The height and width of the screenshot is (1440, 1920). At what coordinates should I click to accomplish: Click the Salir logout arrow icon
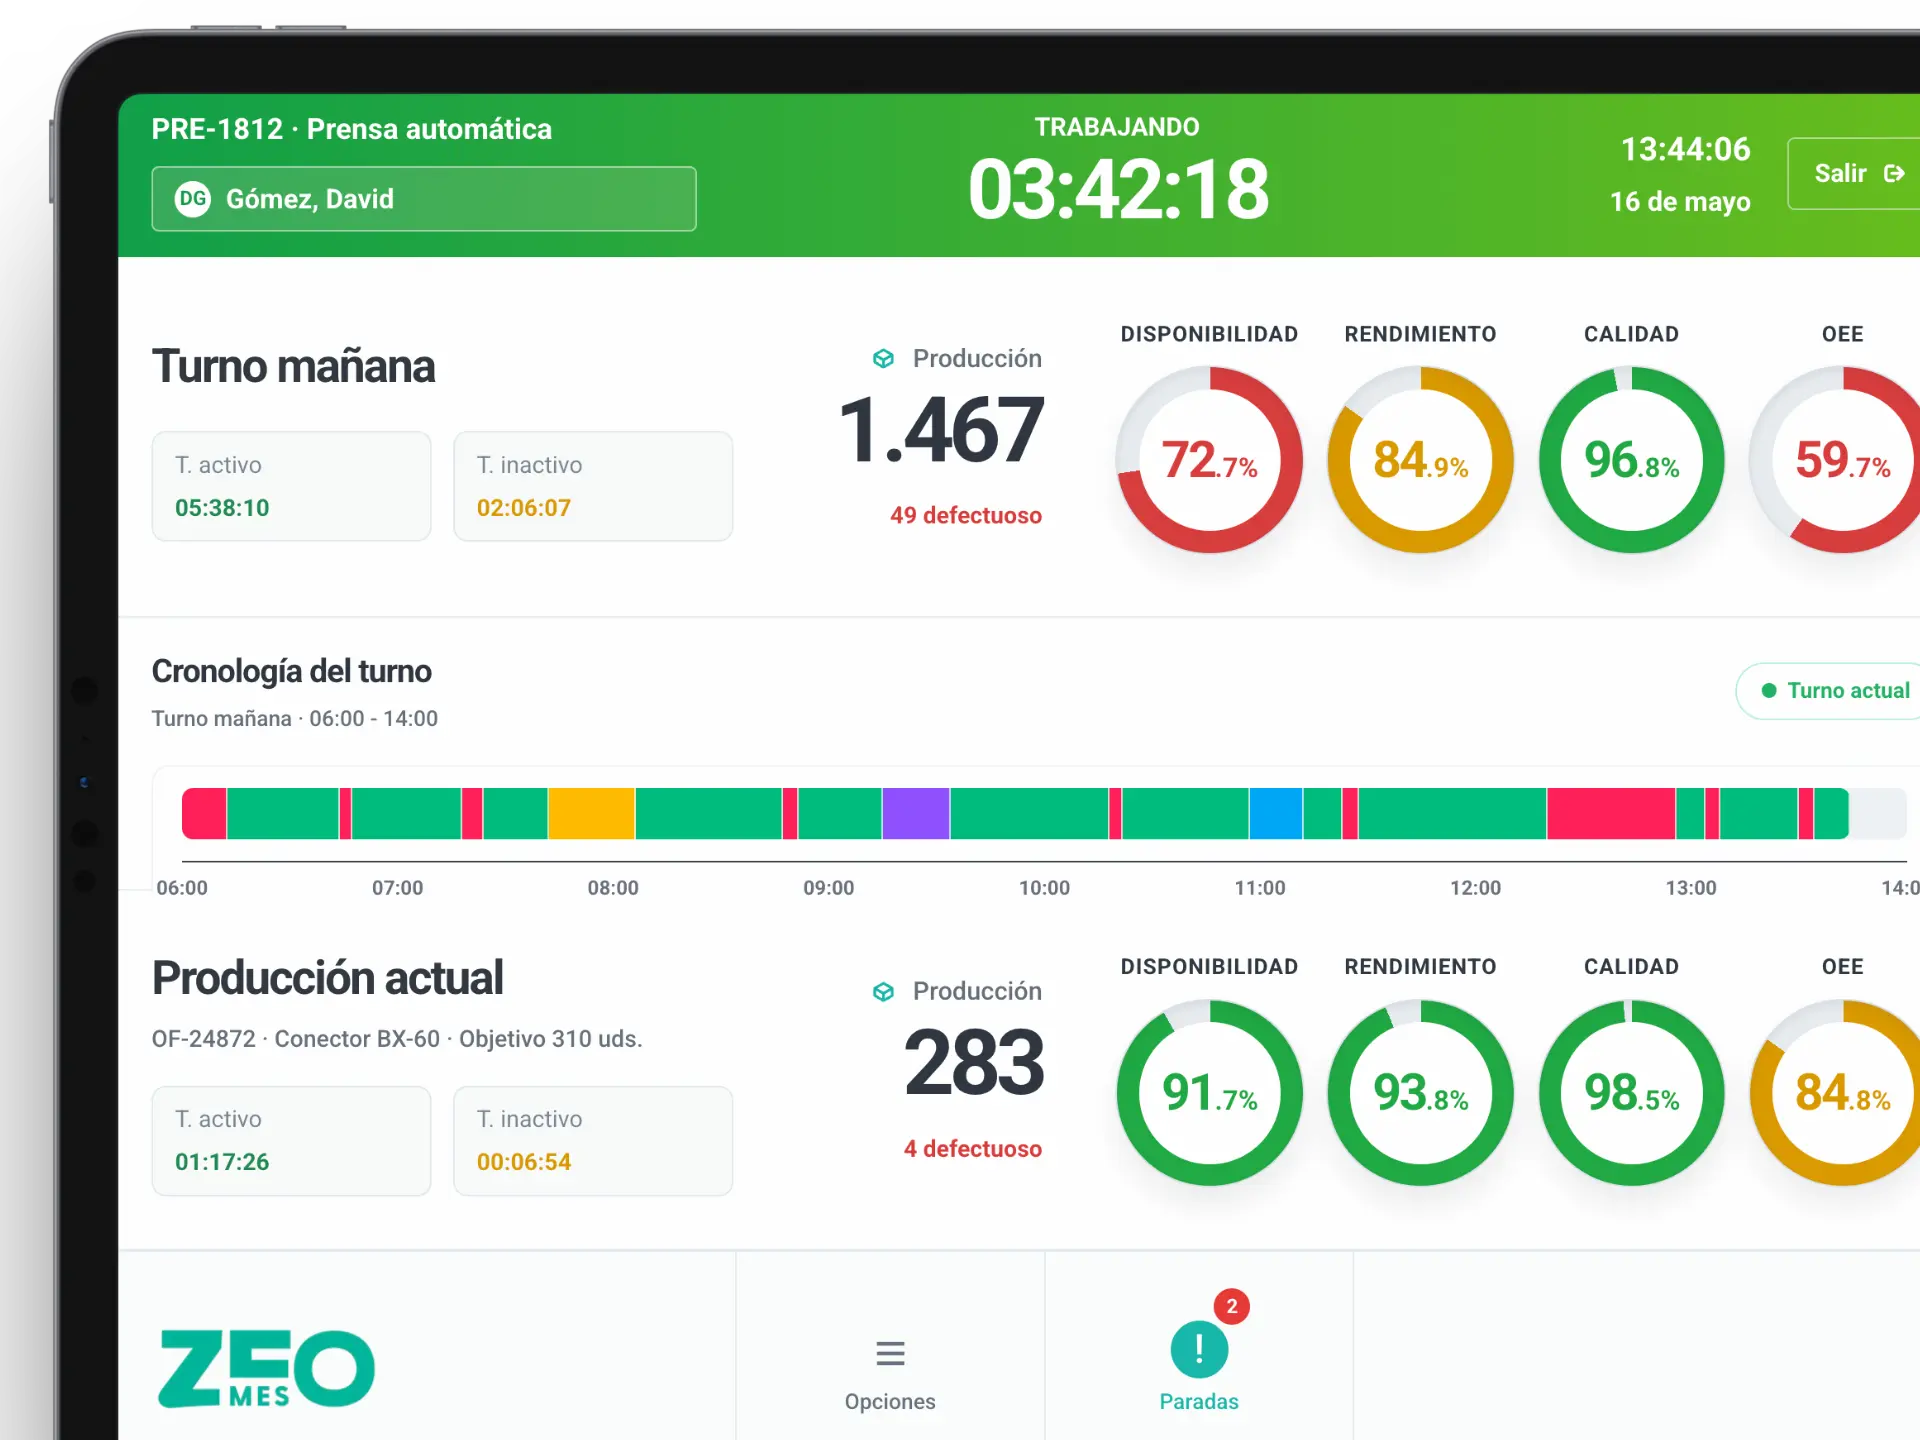pyautogui.click(x=1894, y=174)
